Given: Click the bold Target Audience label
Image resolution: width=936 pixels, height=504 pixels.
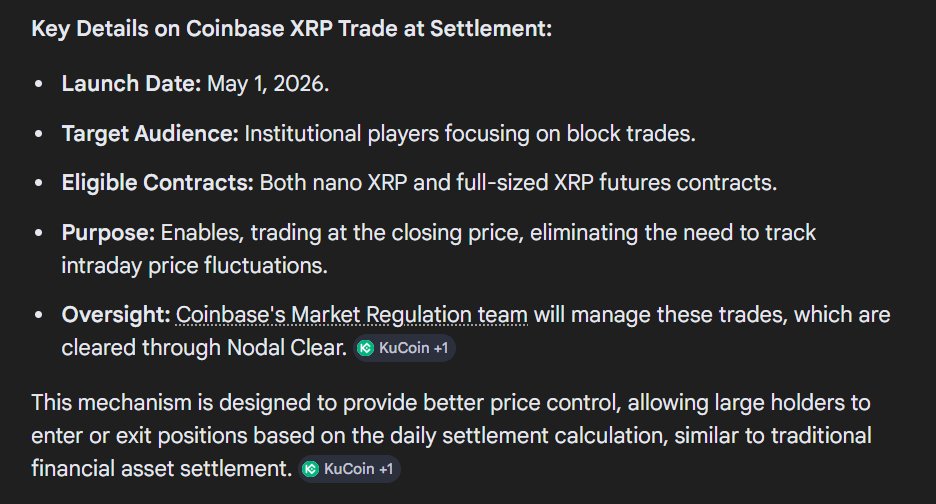Looking at the screenshot, I should pos(150,133).
